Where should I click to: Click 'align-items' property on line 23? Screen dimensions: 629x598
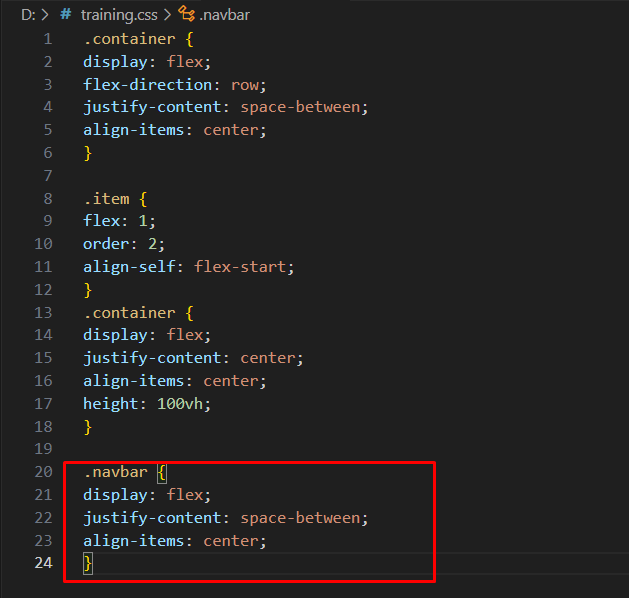pos(134,541)
